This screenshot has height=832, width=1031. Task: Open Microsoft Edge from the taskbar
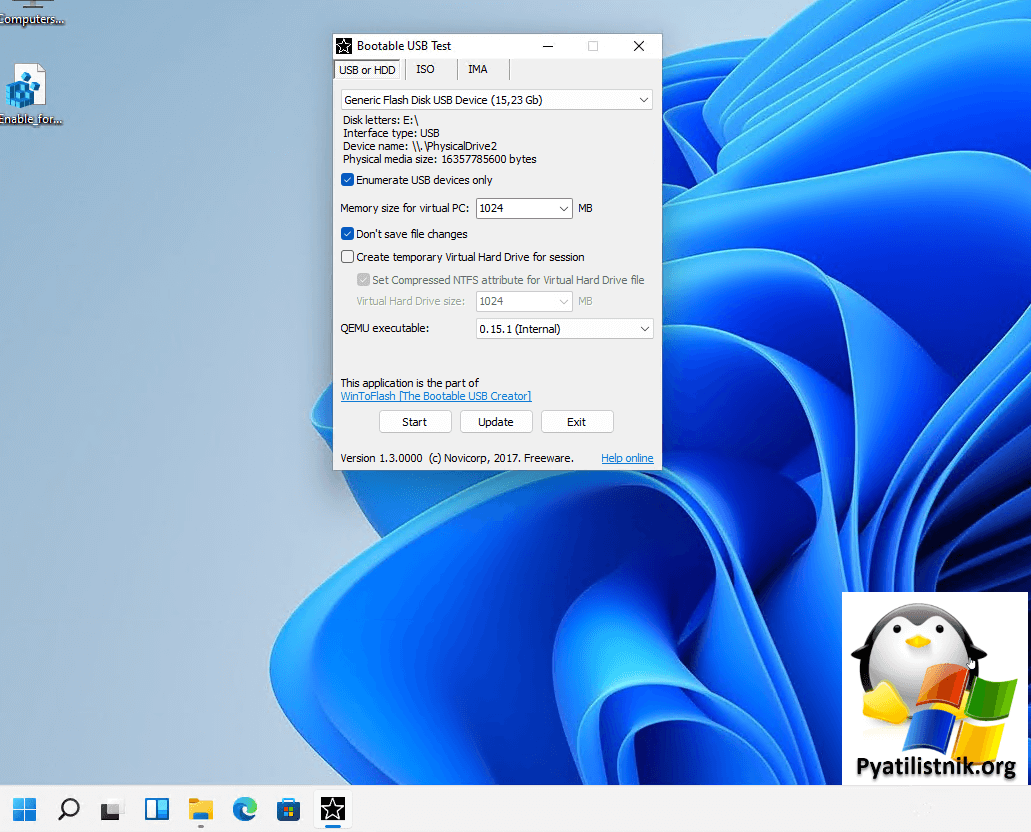[245, 808]
